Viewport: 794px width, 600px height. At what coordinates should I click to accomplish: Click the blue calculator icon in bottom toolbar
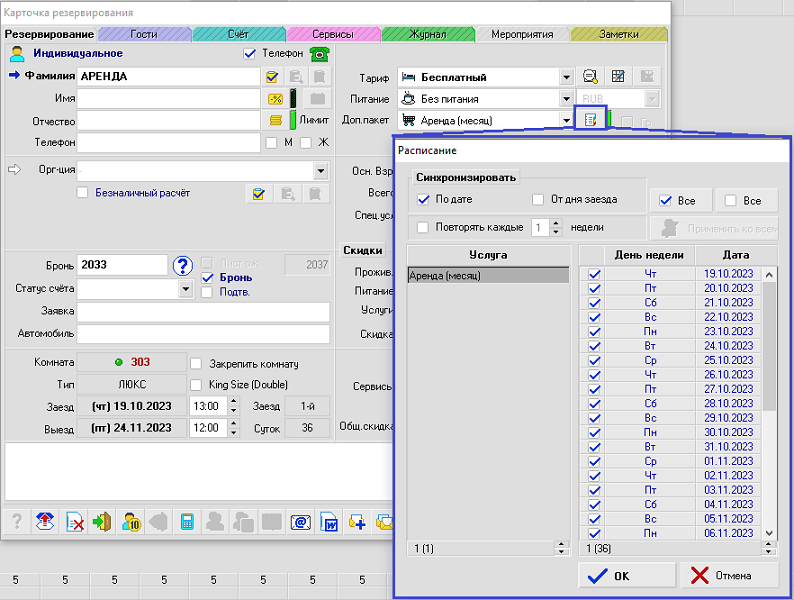click(186, 521)
